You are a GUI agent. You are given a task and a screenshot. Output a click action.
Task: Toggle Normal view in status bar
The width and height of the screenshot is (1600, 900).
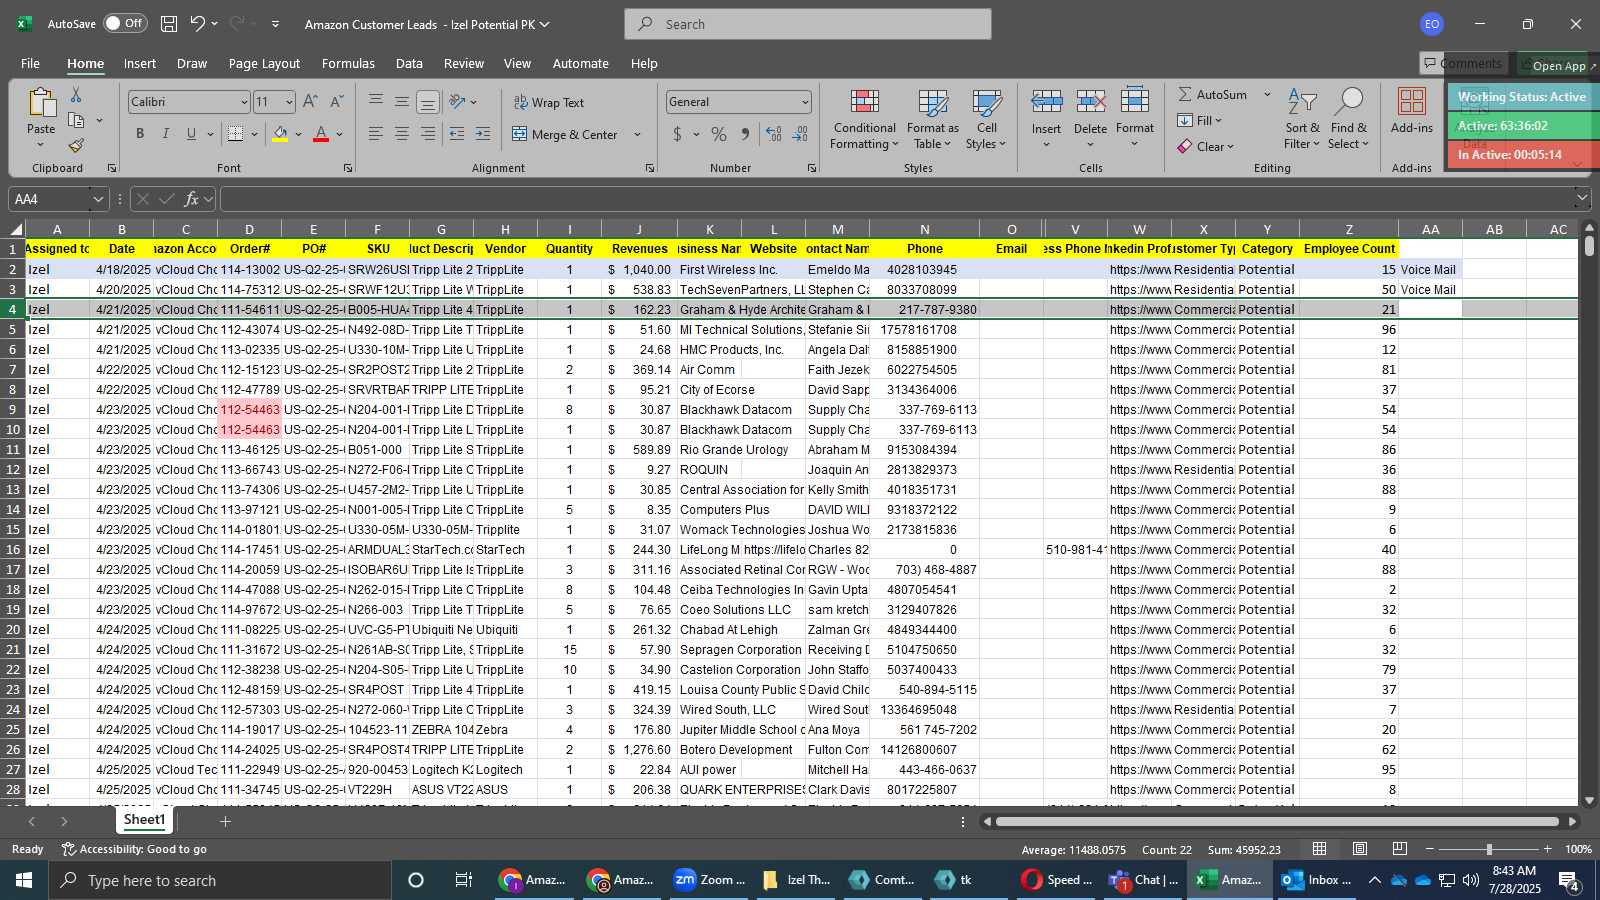1320,849
